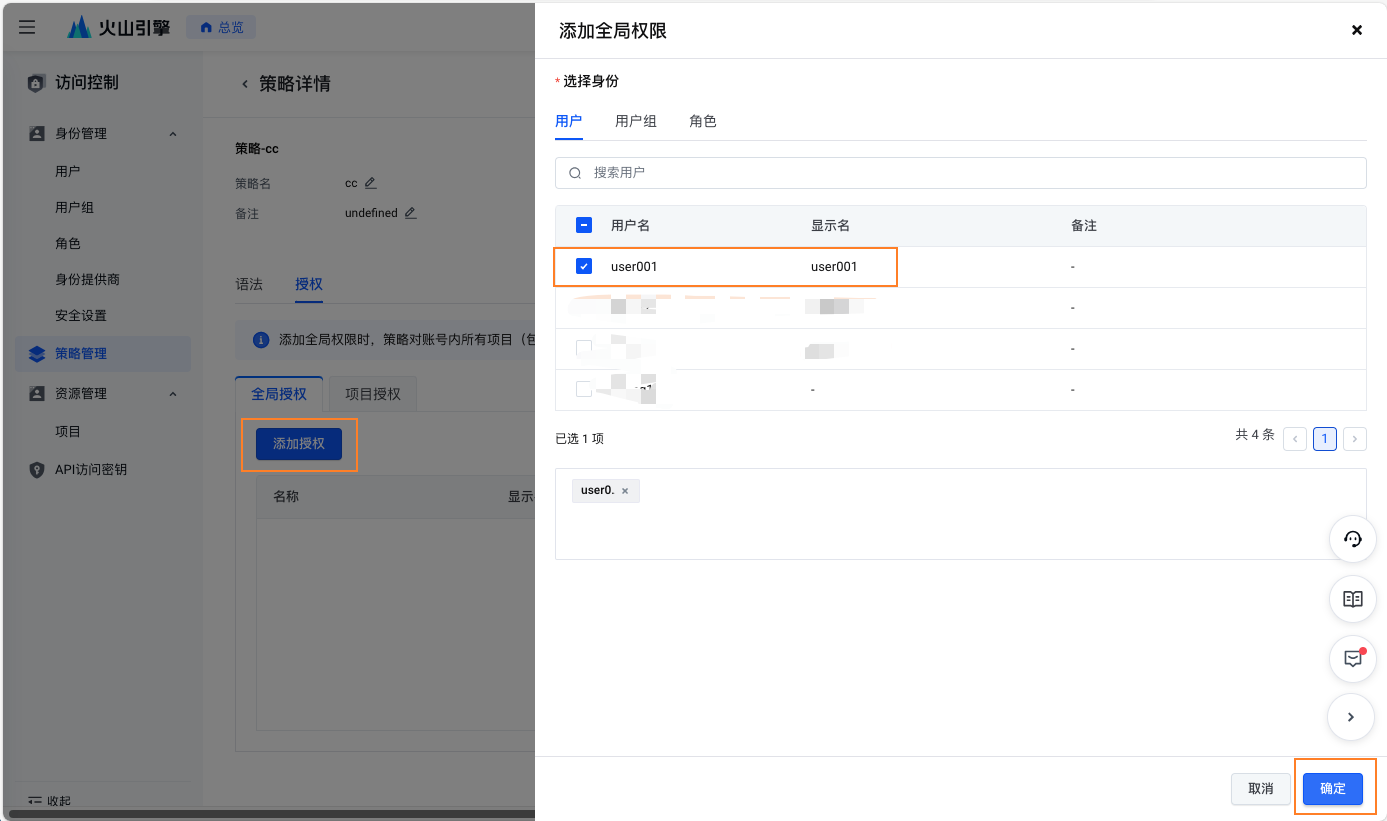
Task: Click 确定 to confirm
Action: (1333, 789)
